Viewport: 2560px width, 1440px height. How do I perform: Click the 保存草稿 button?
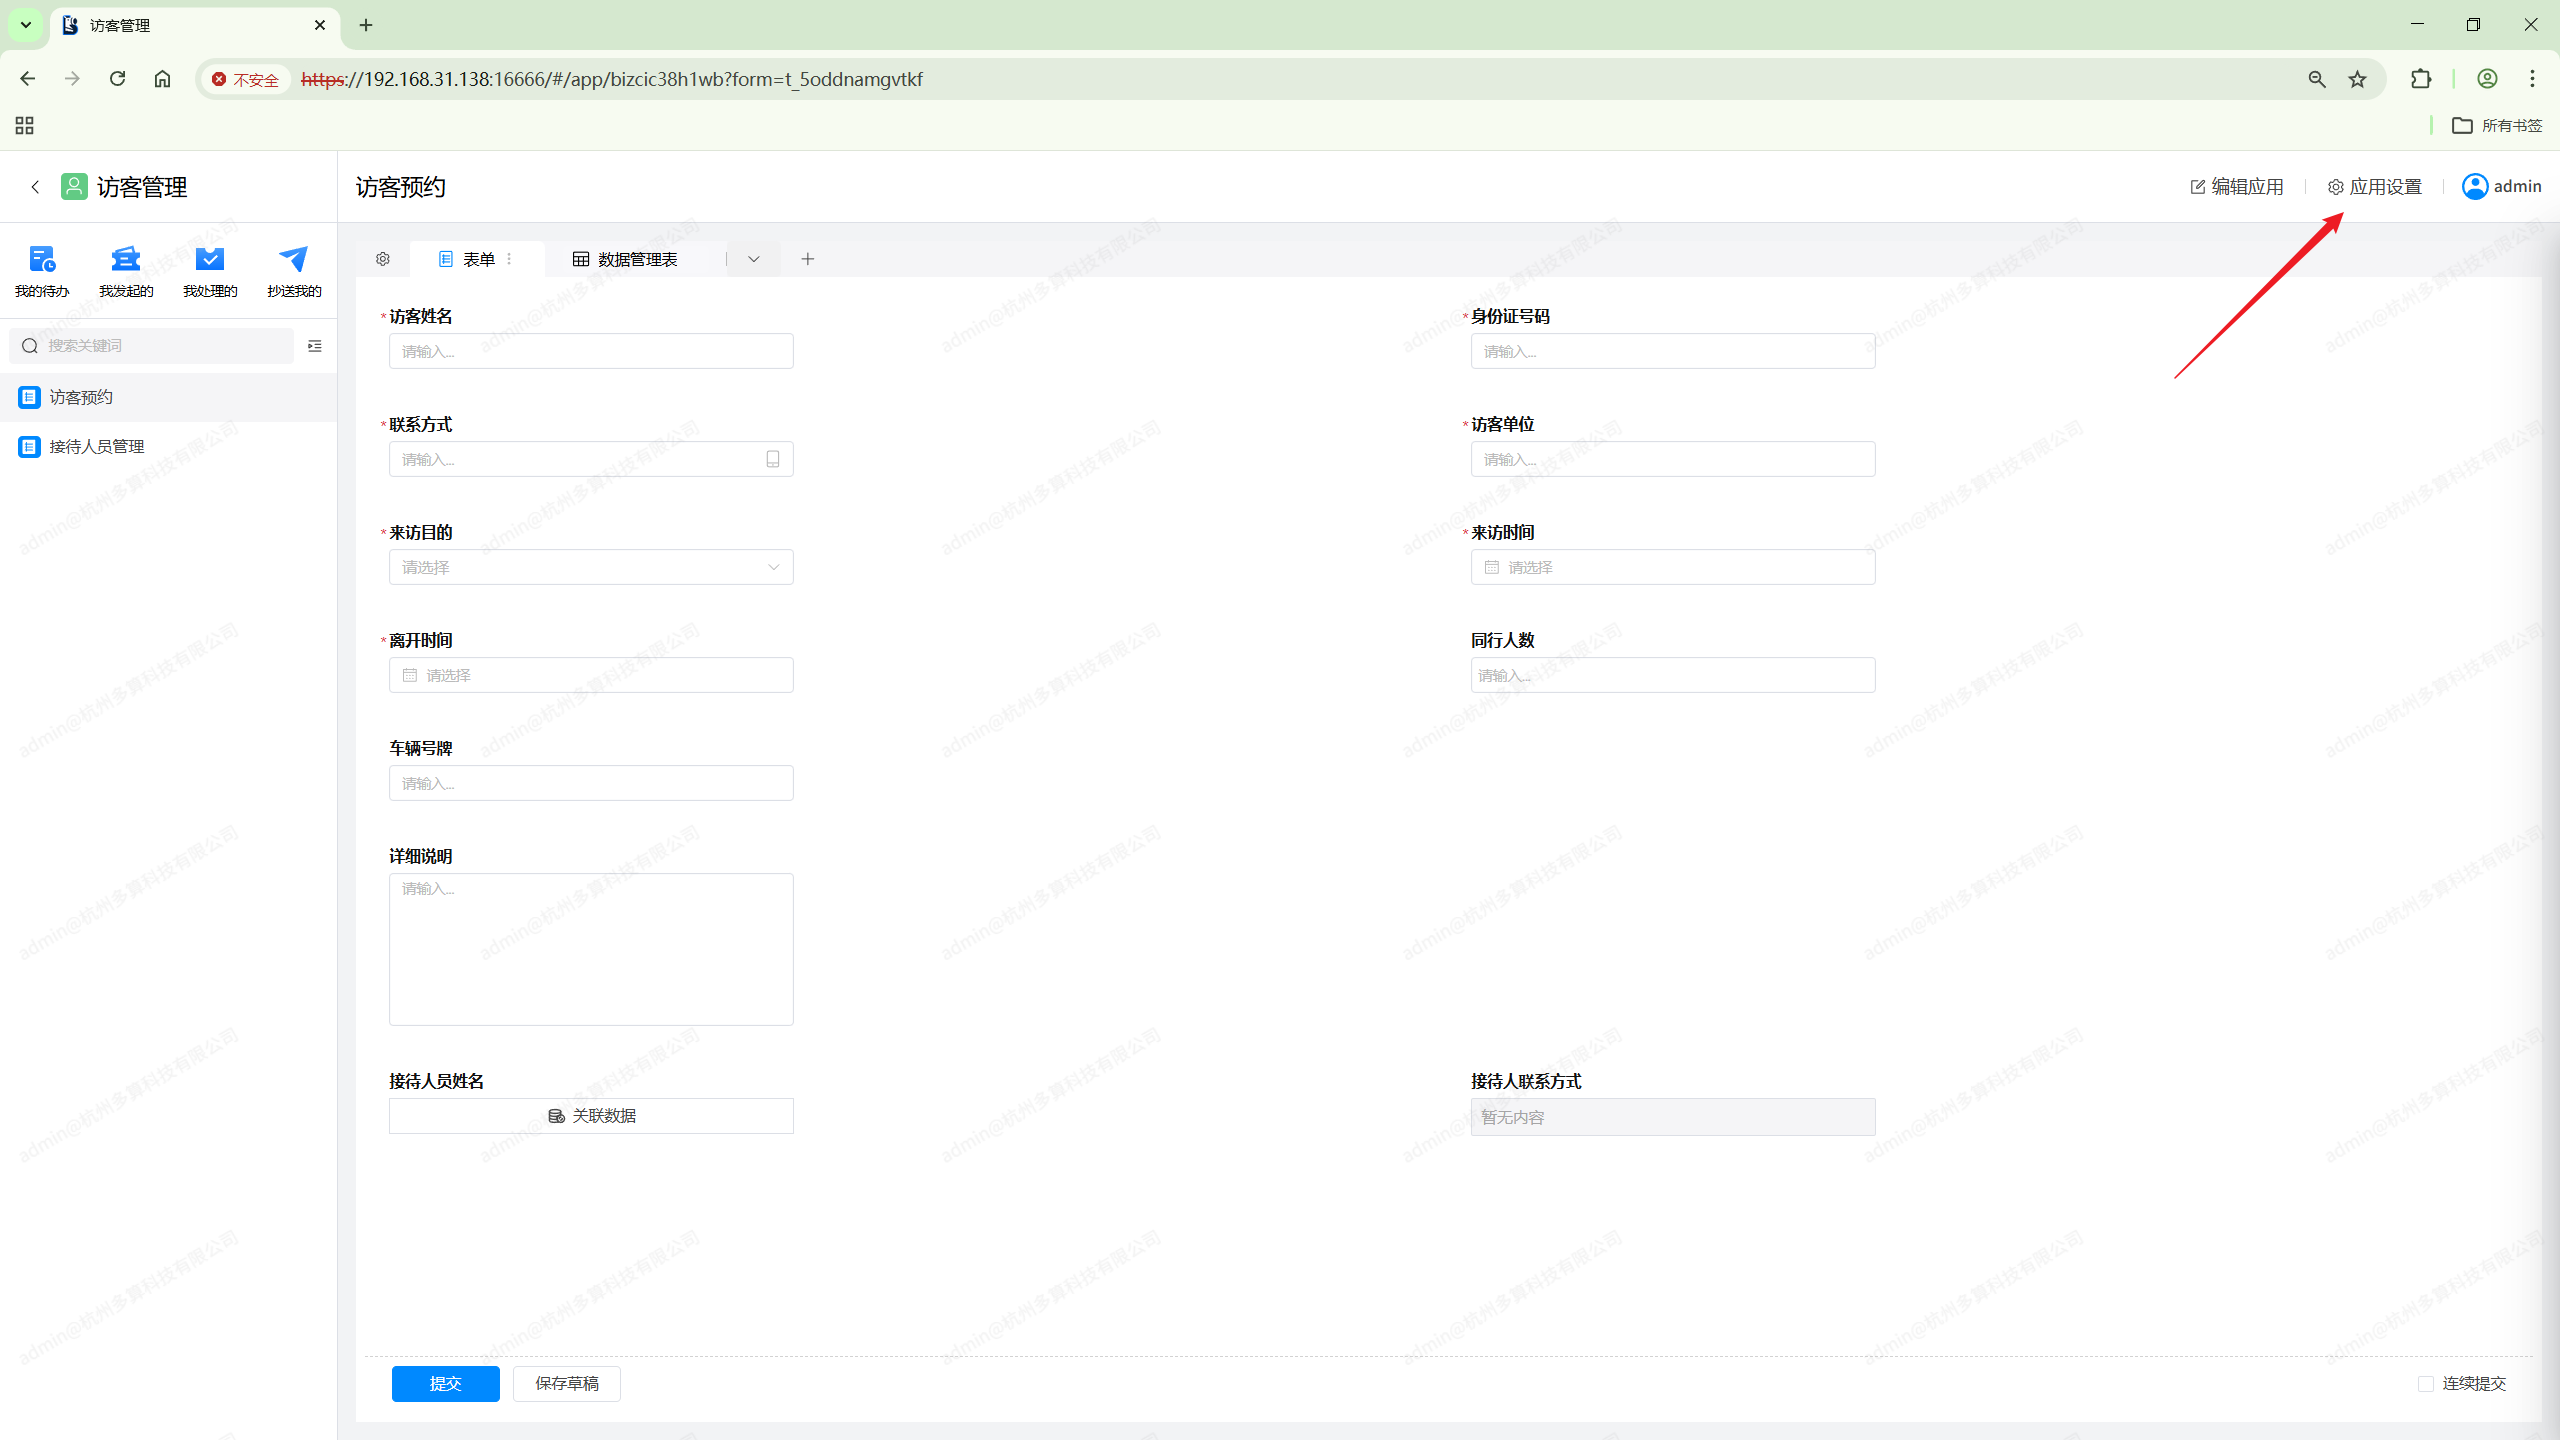click(x=566, y=1384)
